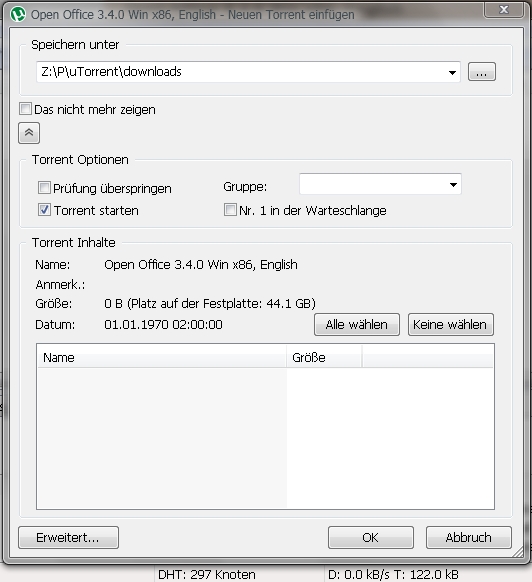Open 'Erweitert...' advanced settings
The height and width of the screenshot is (582, 532).
point(68,537)
